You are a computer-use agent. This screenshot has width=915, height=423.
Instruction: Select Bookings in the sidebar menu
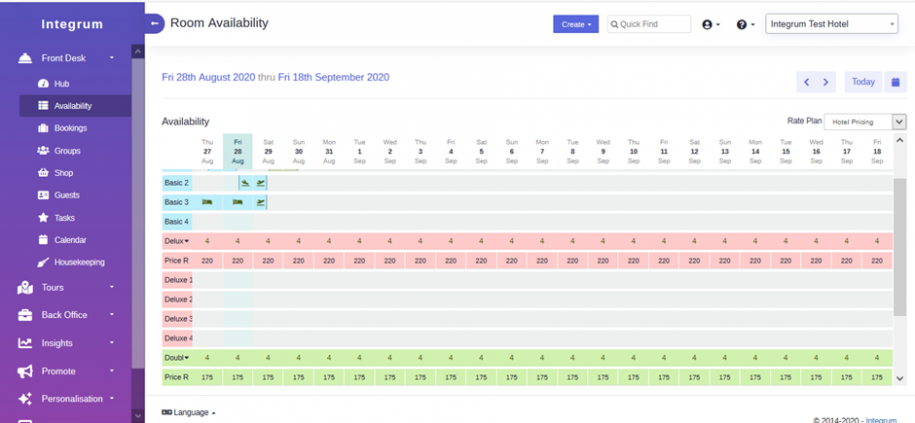point(70,128)
